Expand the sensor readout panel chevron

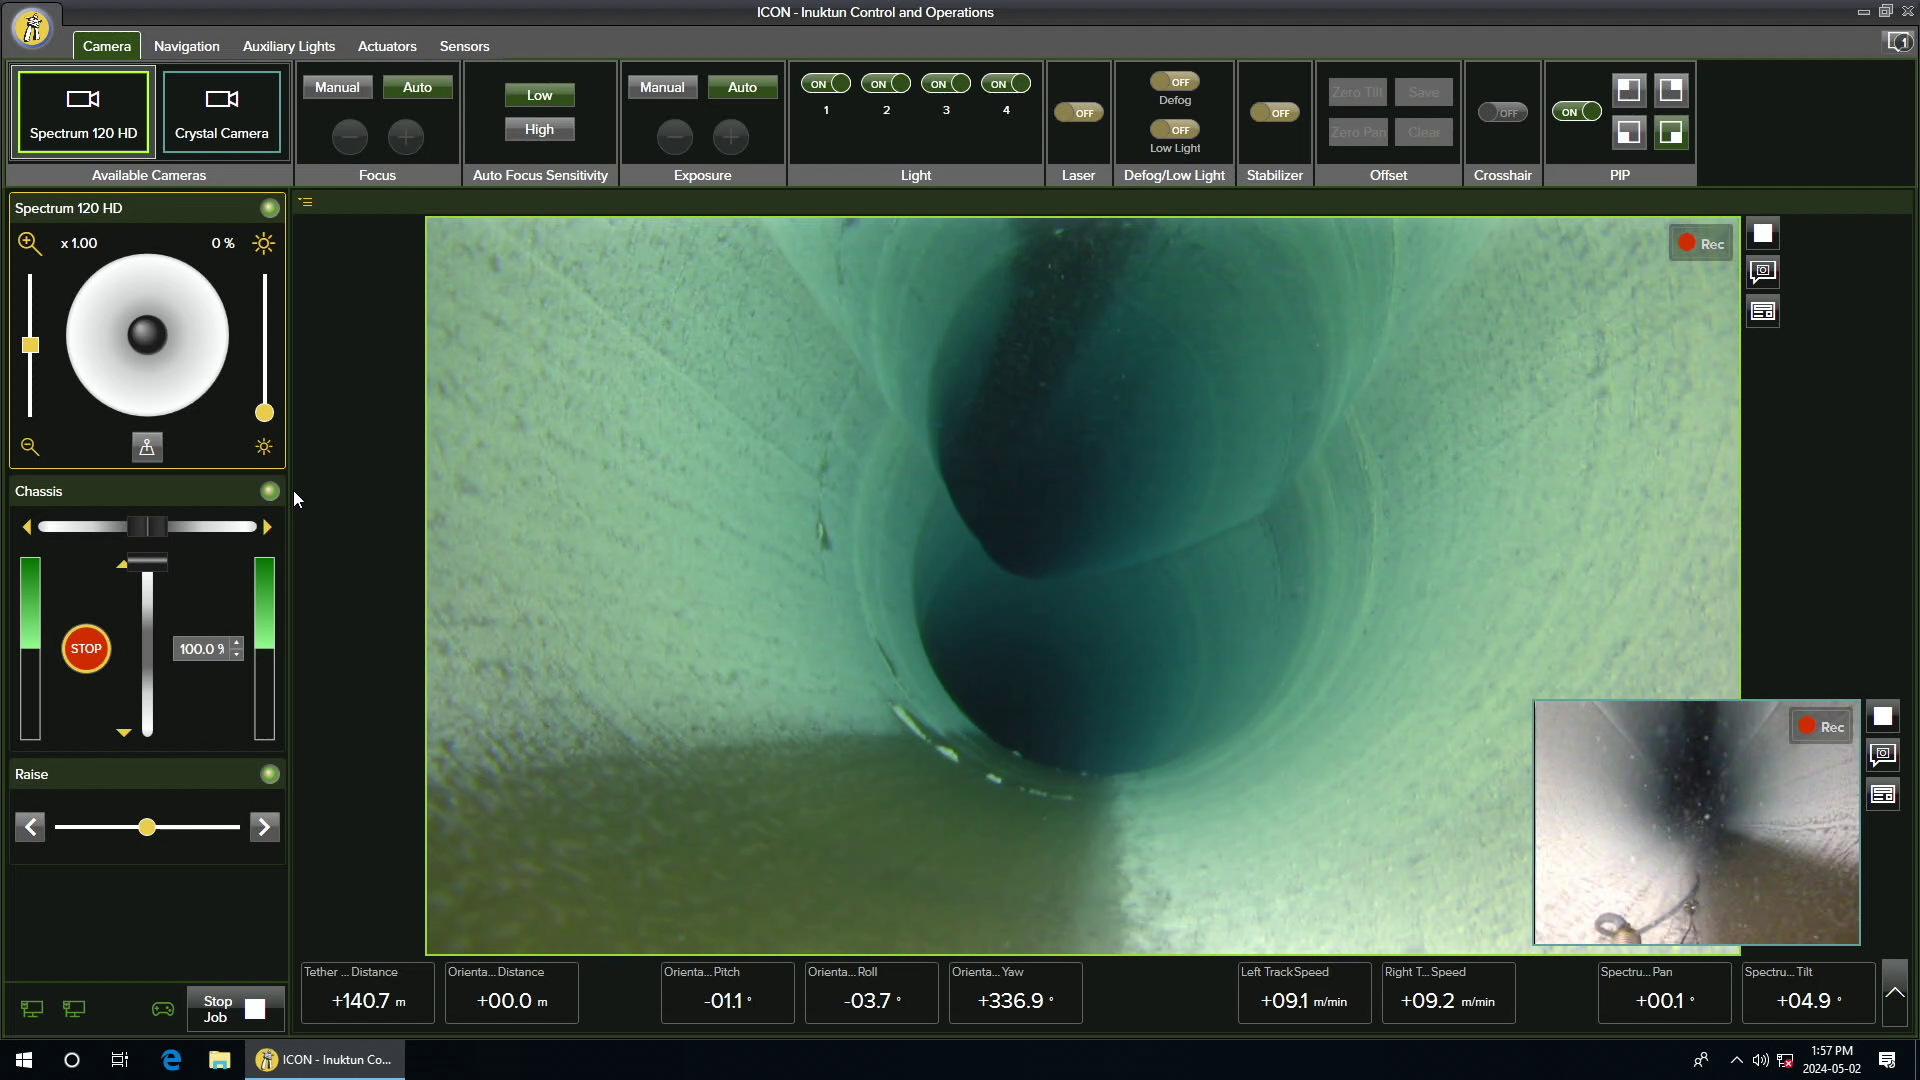pos(1895,993)
